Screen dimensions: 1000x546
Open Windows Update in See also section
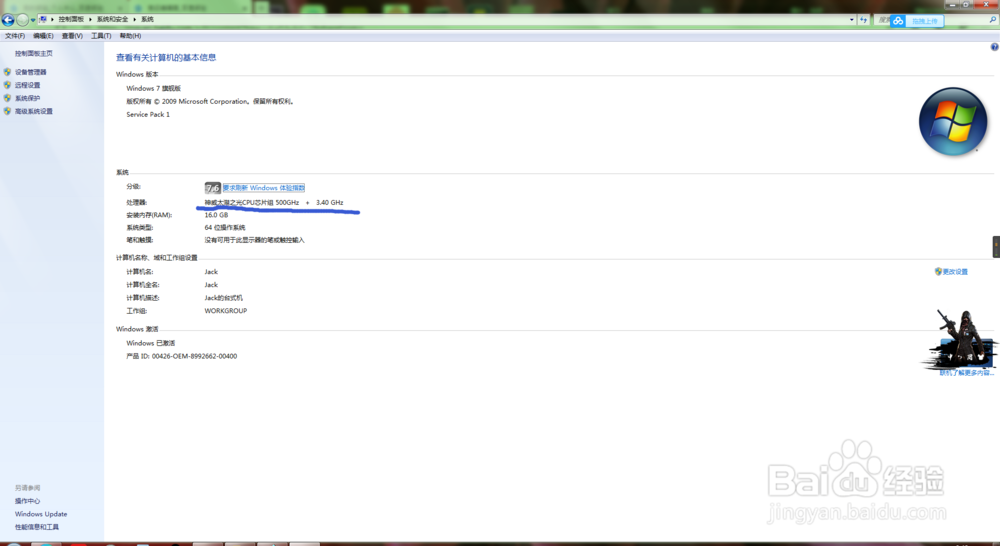pos(41,513)
